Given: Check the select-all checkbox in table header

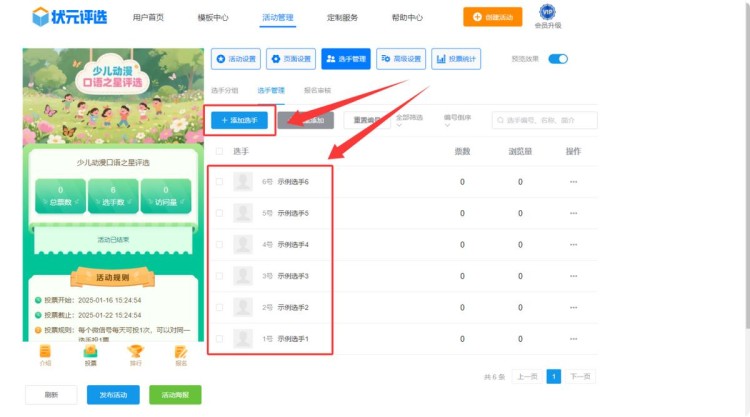Looking at the screenshot, I should (x=219, y=151).
